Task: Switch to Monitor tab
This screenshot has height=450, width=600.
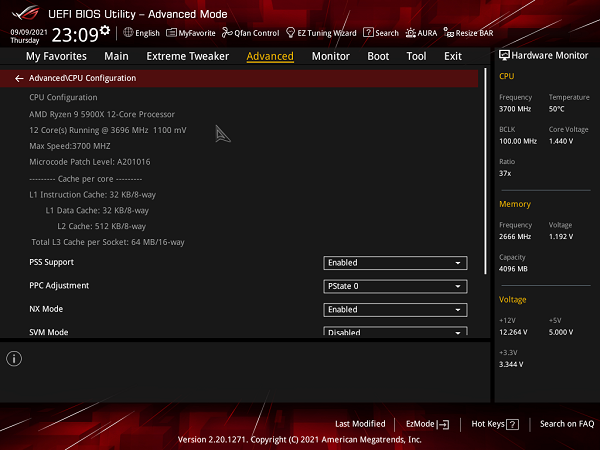Action: click(331, 56)
